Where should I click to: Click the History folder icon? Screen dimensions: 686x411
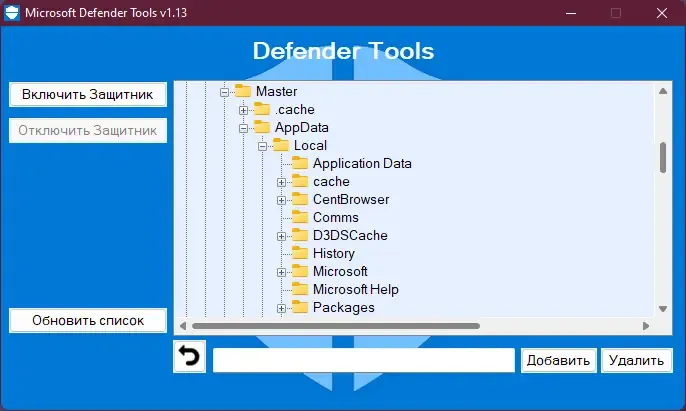[x=300, y=253]
